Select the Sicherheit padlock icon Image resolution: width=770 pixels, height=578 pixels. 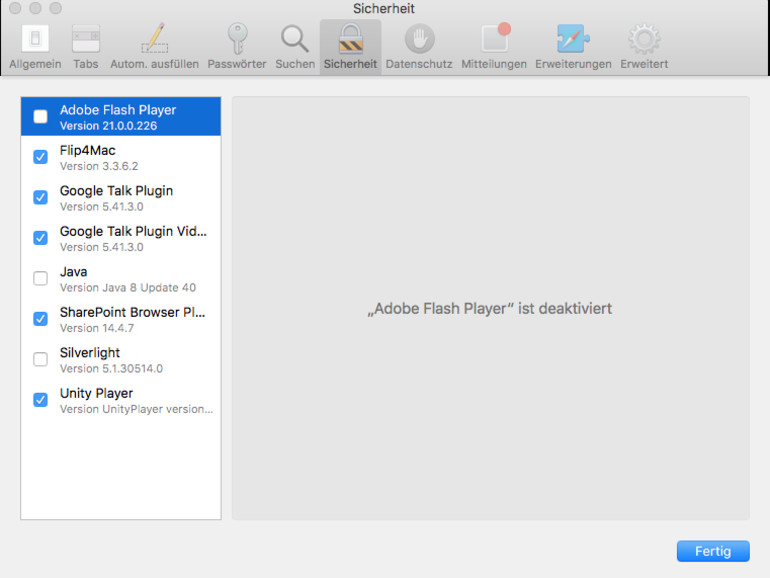[x=351, y=38]
